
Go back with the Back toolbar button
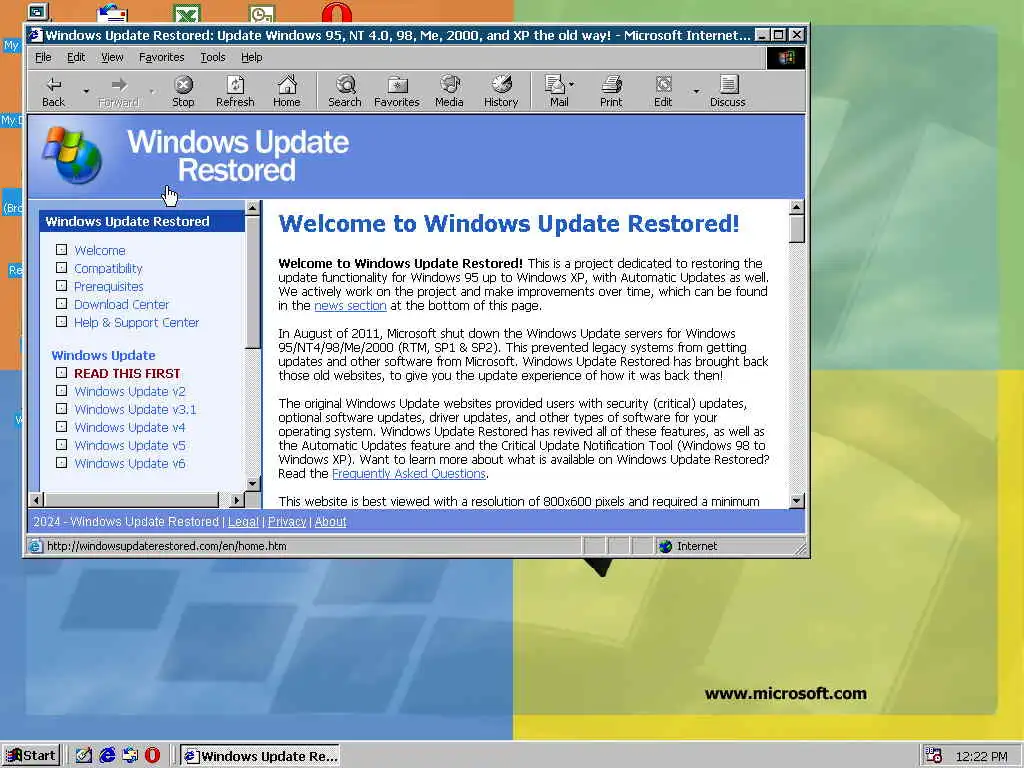54,91
